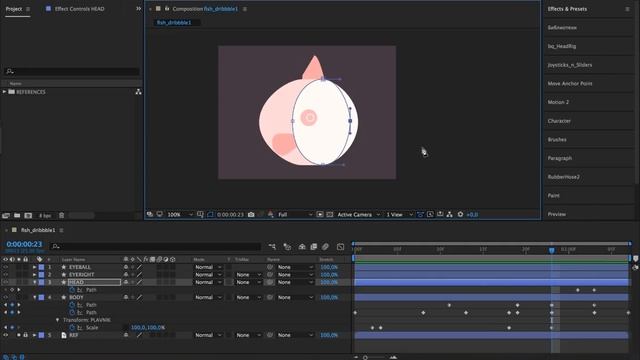Open the RubberHose2 panel entry
The width and height of the screenshot is (640, 360).
pos(563,177)
